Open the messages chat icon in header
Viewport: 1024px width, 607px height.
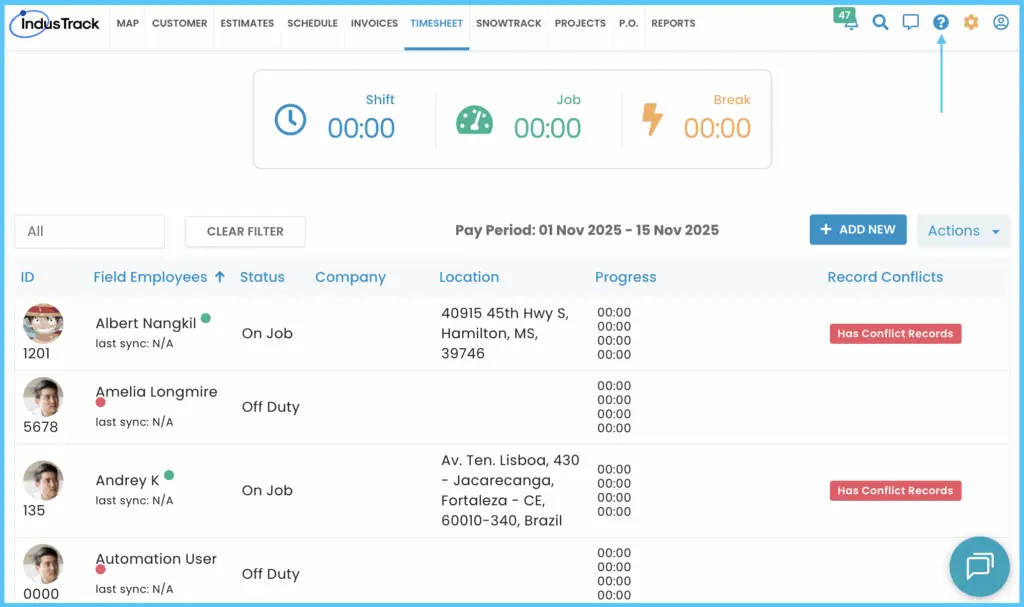[x=910, y=23]
